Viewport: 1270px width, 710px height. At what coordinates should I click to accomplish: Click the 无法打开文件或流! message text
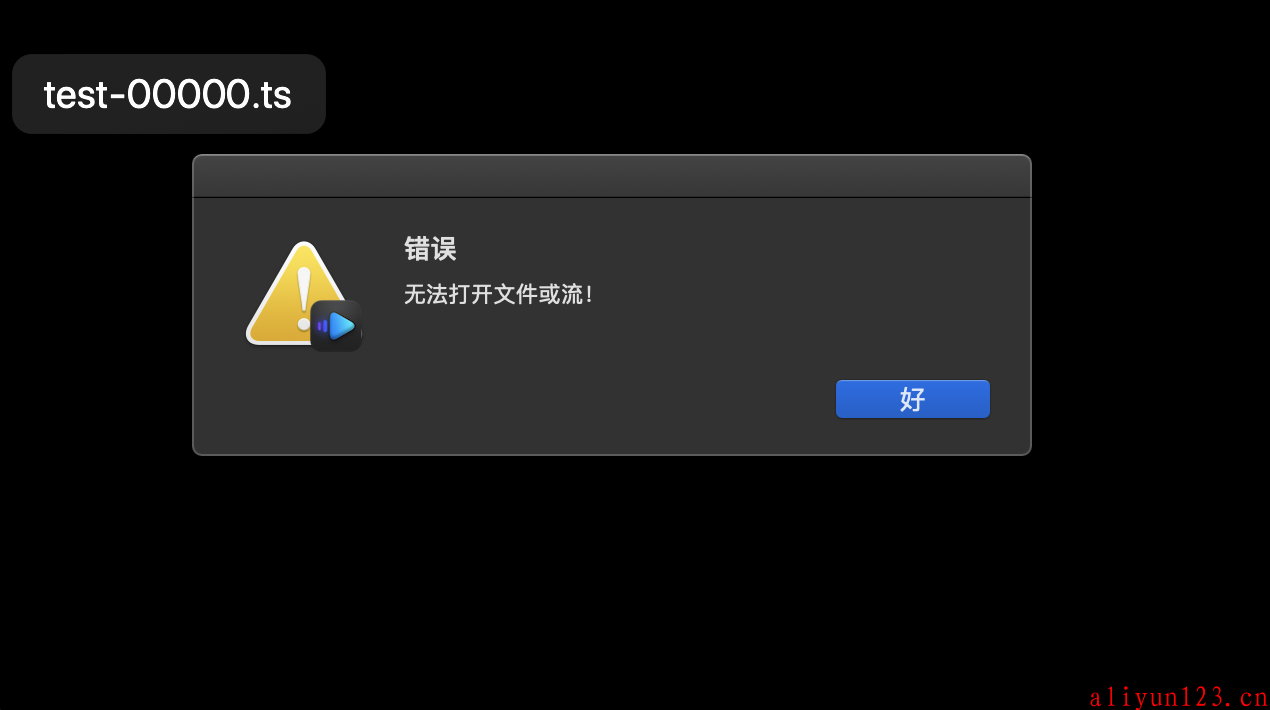499,295
